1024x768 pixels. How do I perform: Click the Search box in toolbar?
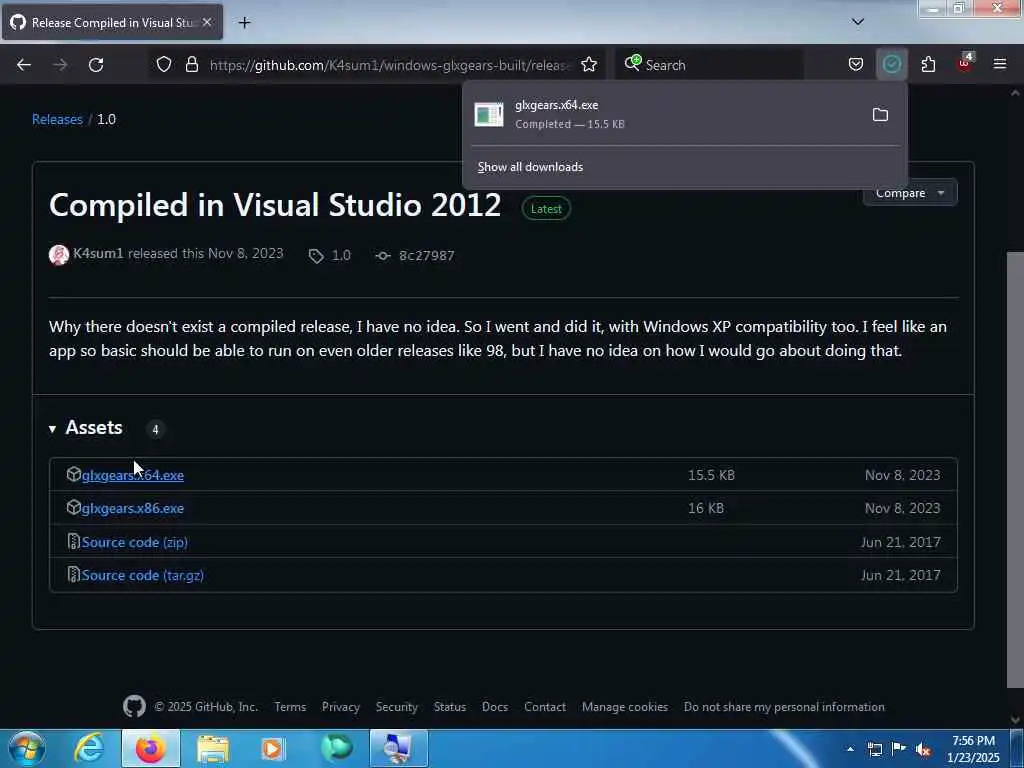[x=710, y=65]
